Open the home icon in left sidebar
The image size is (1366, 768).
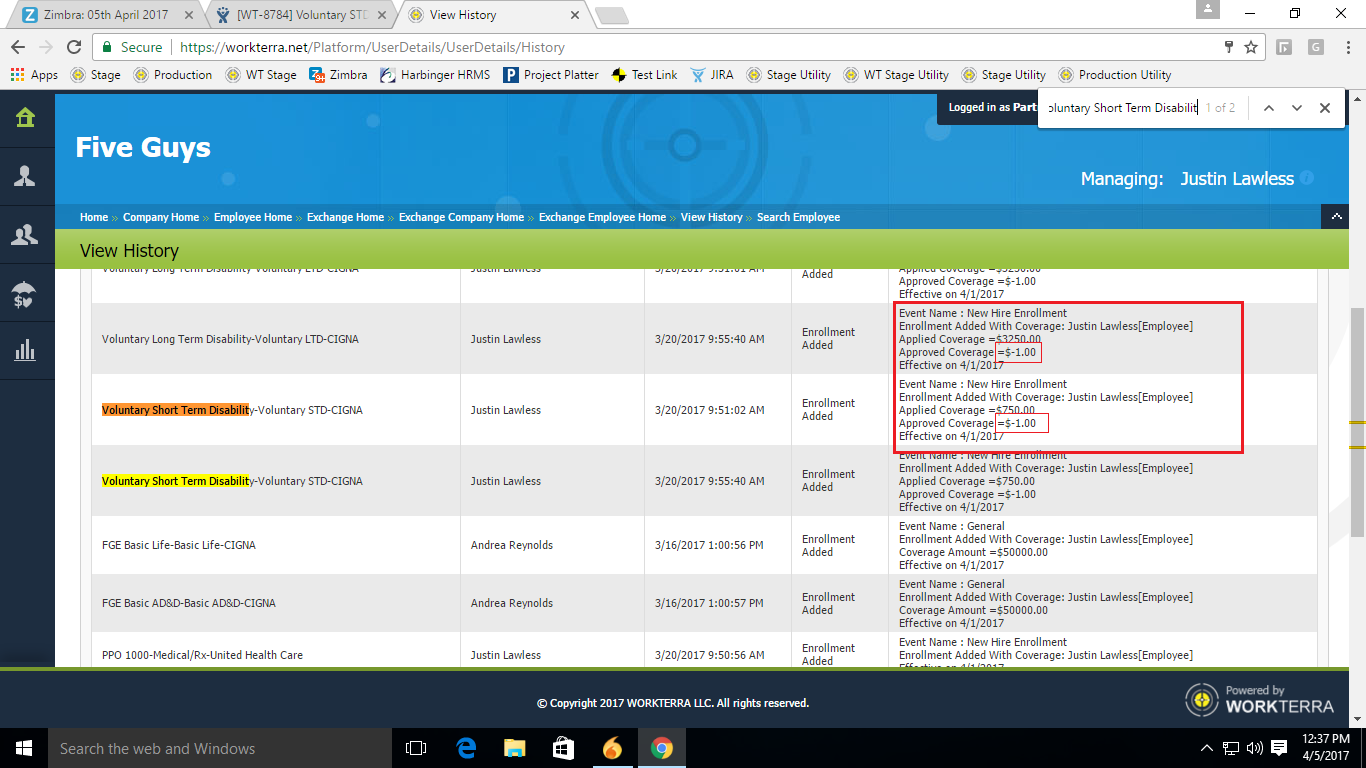[25, 117]
